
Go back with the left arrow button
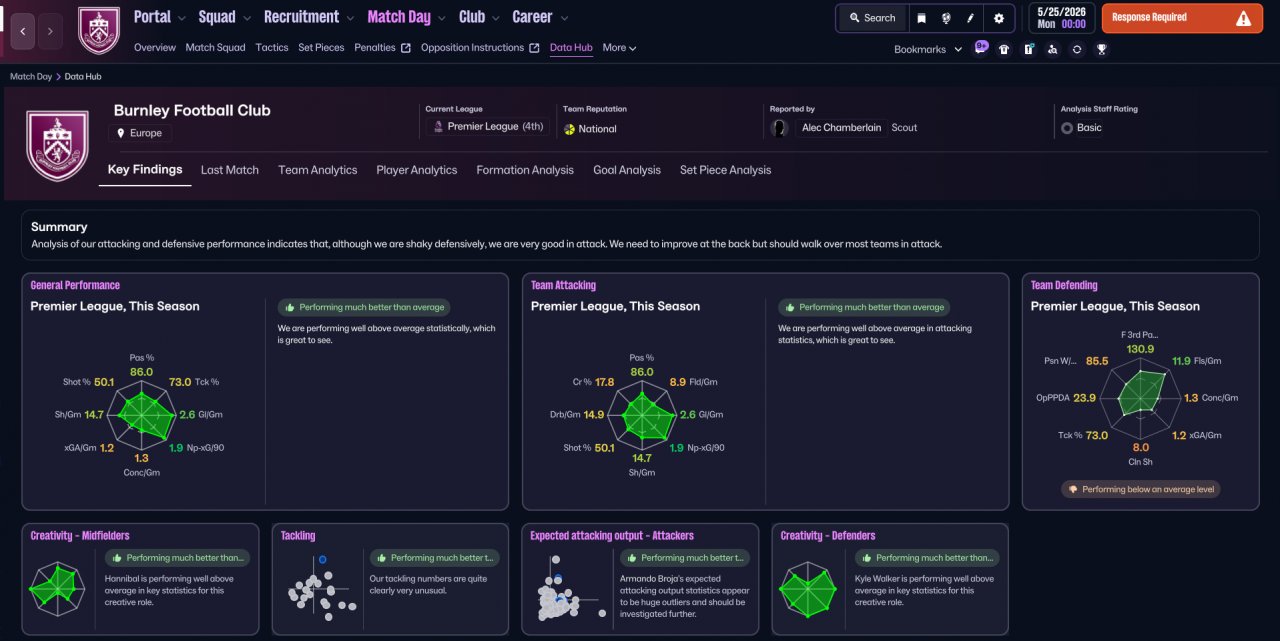pos(23,31)
